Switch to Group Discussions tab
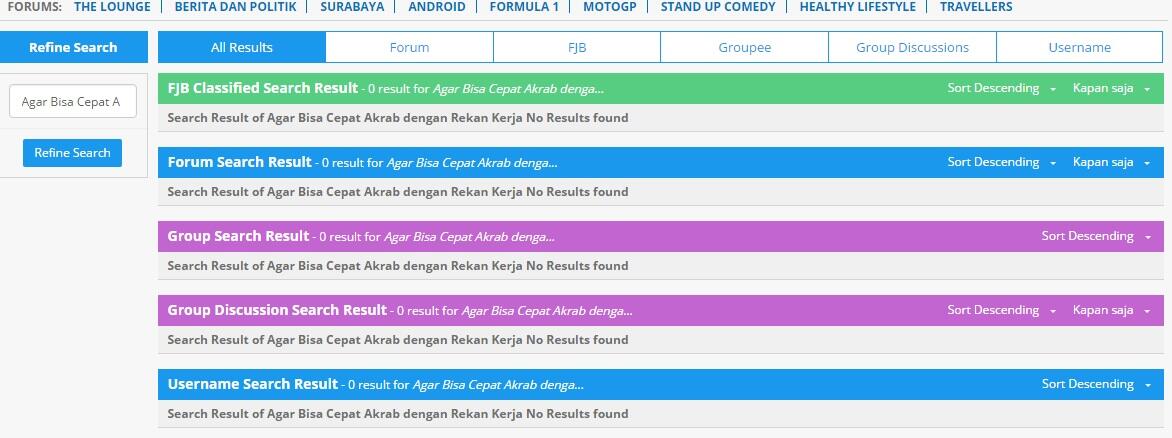Screen dimensions: 1172x438 coord(912,47)
